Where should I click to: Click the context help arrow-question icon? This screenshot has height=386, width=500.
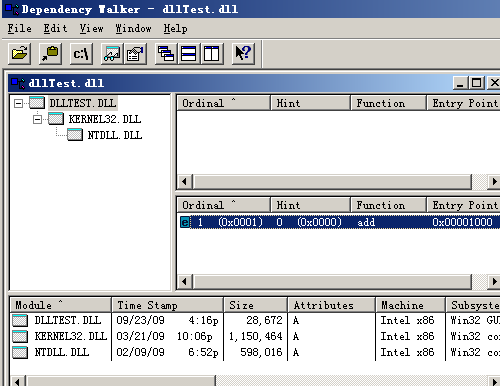pos(243,54)
